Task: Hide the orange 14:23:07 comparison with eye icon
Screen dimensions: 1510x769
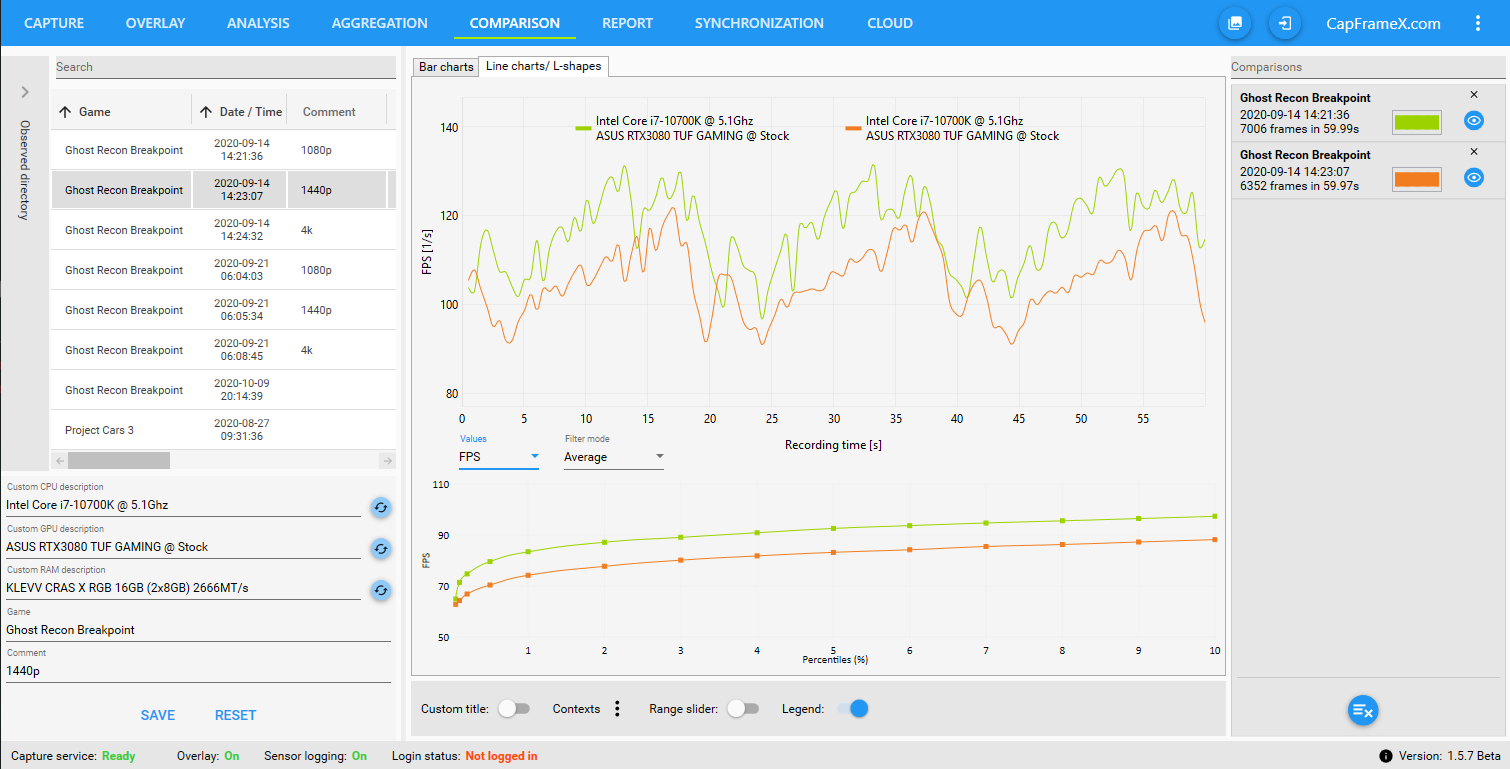Action: (1473, 178)
